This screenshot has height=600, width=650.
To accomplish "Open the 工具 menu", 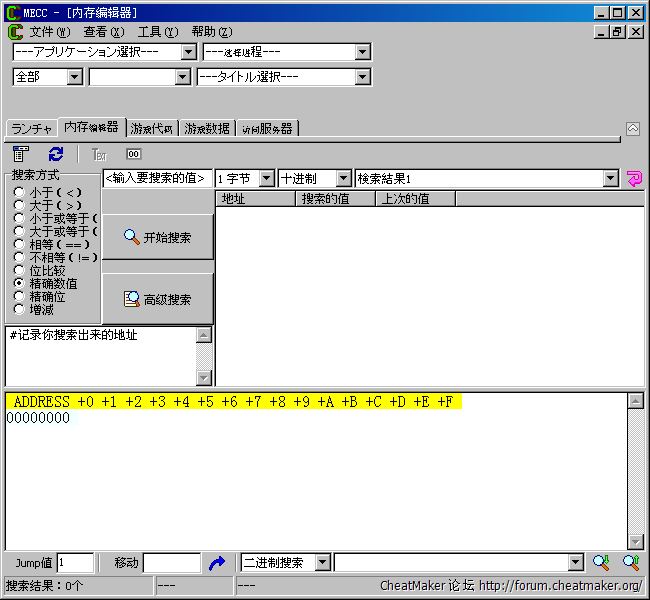I will point(157,32).
